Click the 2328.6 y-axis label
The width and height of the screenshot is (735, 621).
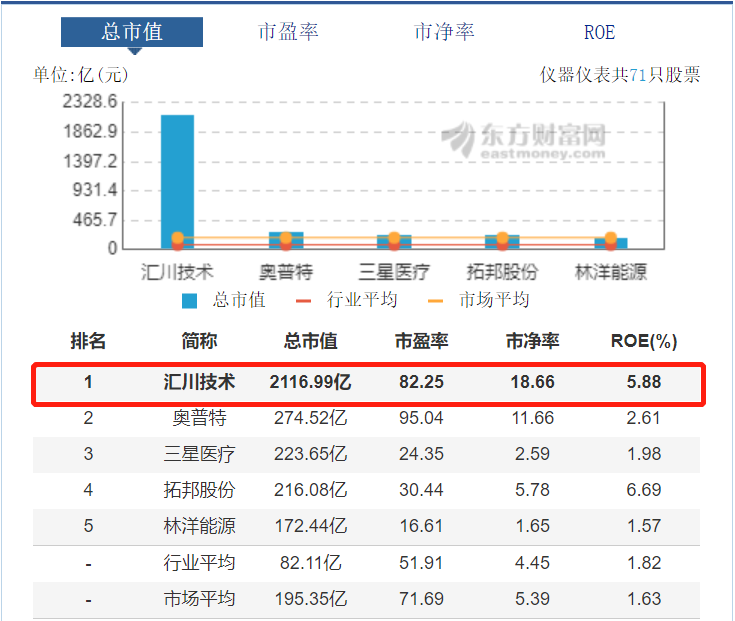(90, 101)
